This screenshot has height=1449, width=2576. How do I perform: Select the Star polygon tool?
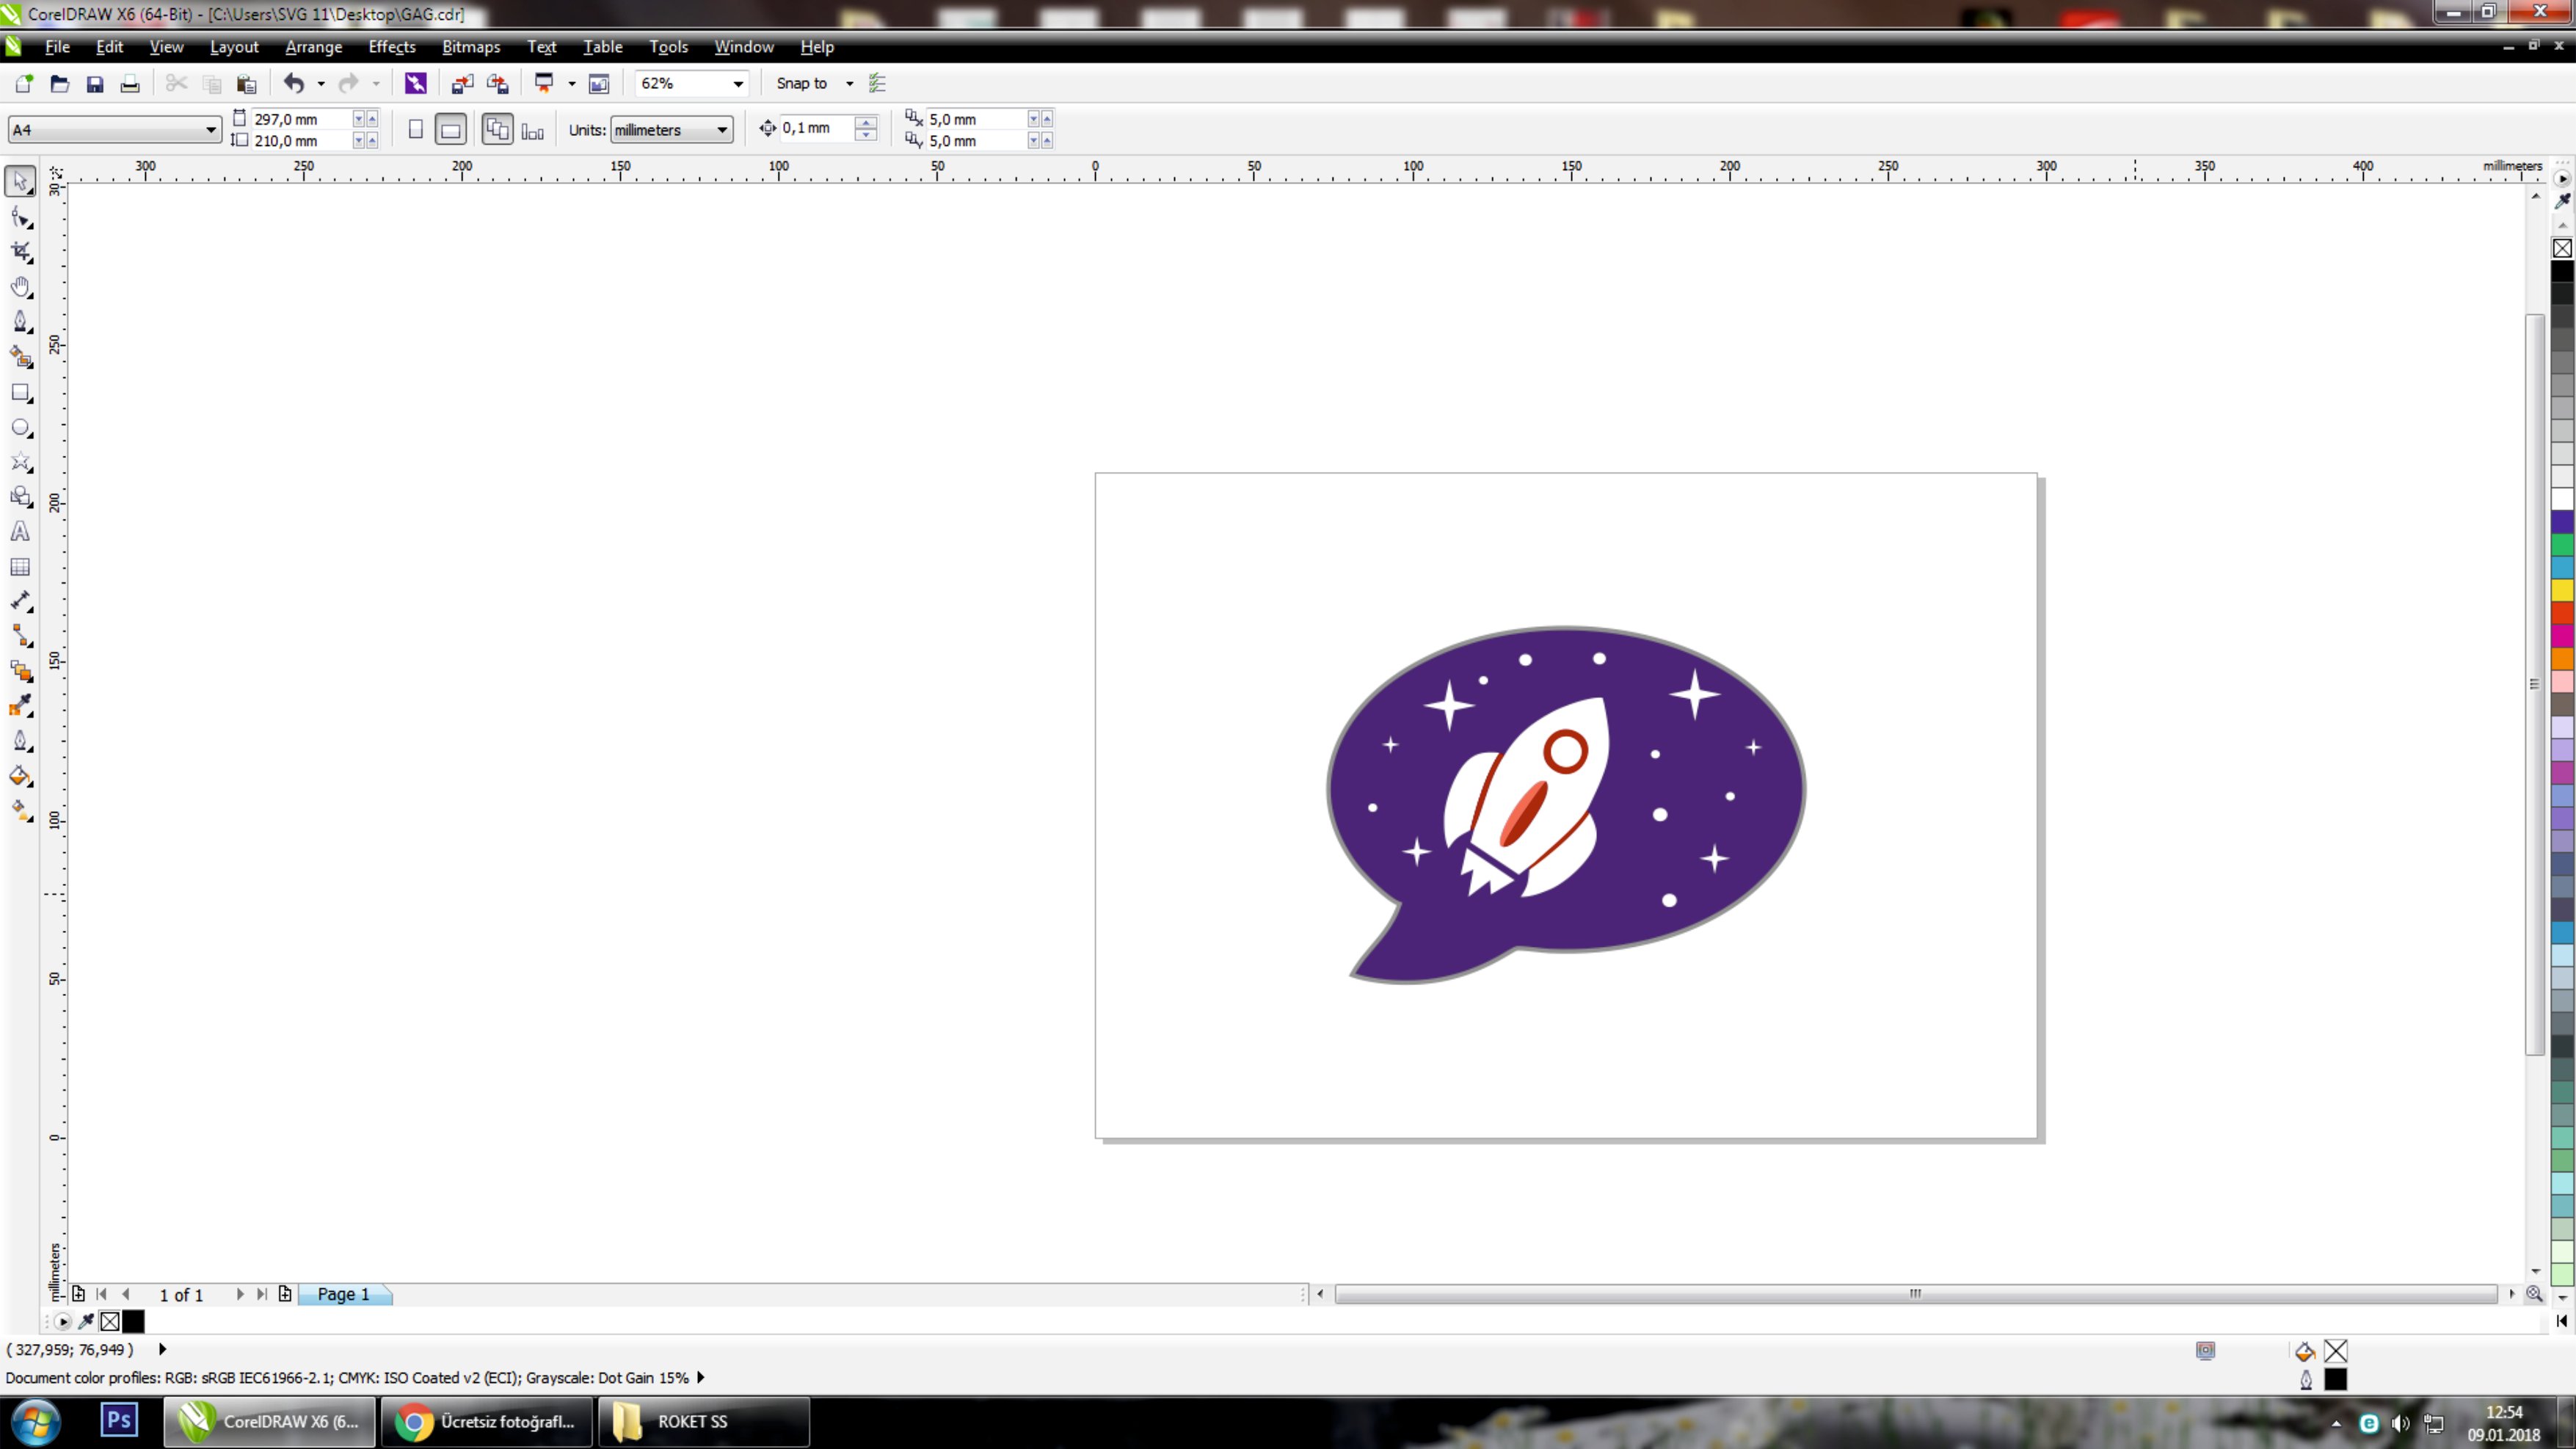(x=20, y=462)
